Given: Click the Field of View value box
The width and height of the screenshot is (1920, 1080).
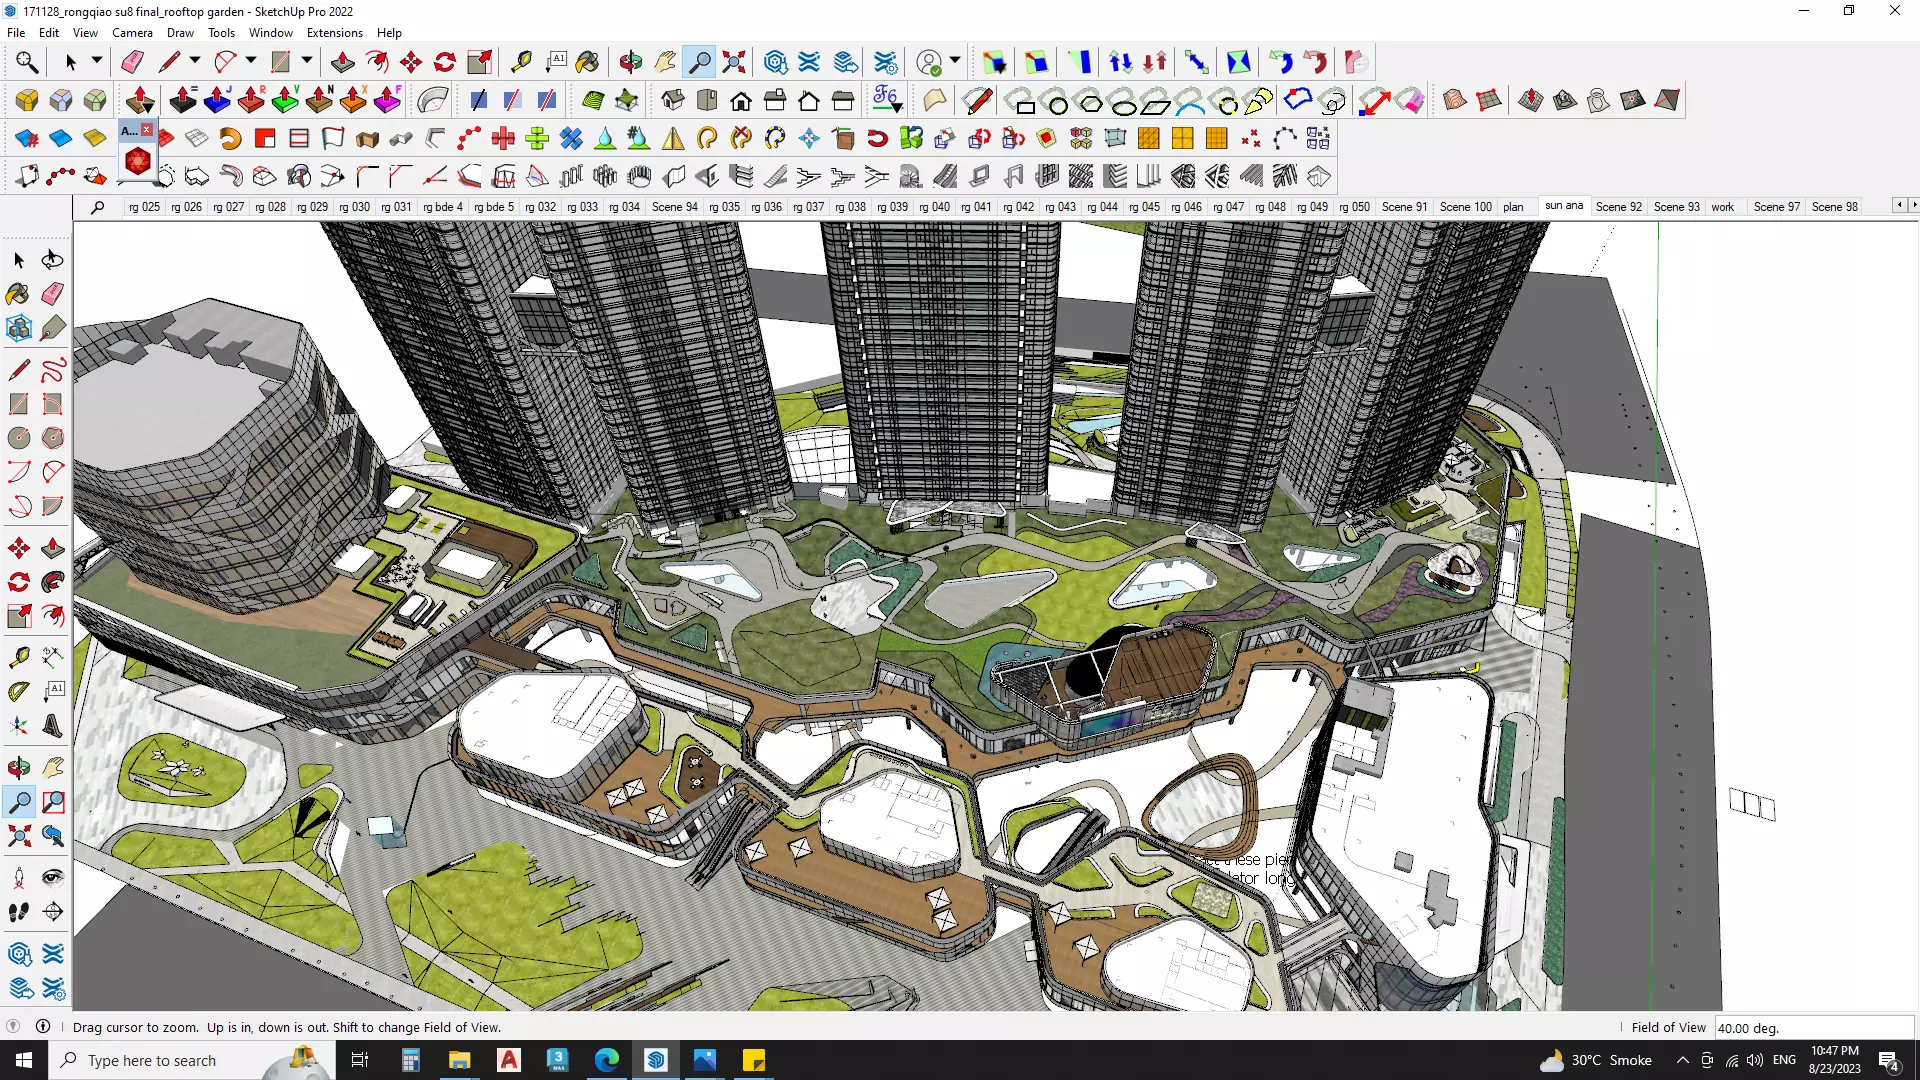Looking at the screenshot, I should tap(1813, 1028).
